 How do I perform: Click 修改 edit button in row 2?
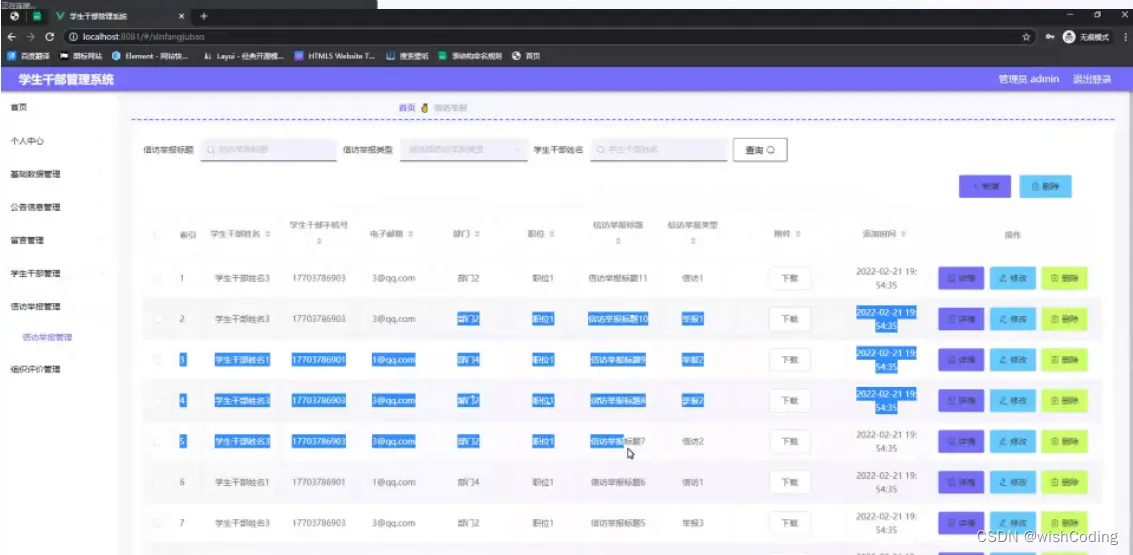pyautogui.click(x=1012, y=319)
